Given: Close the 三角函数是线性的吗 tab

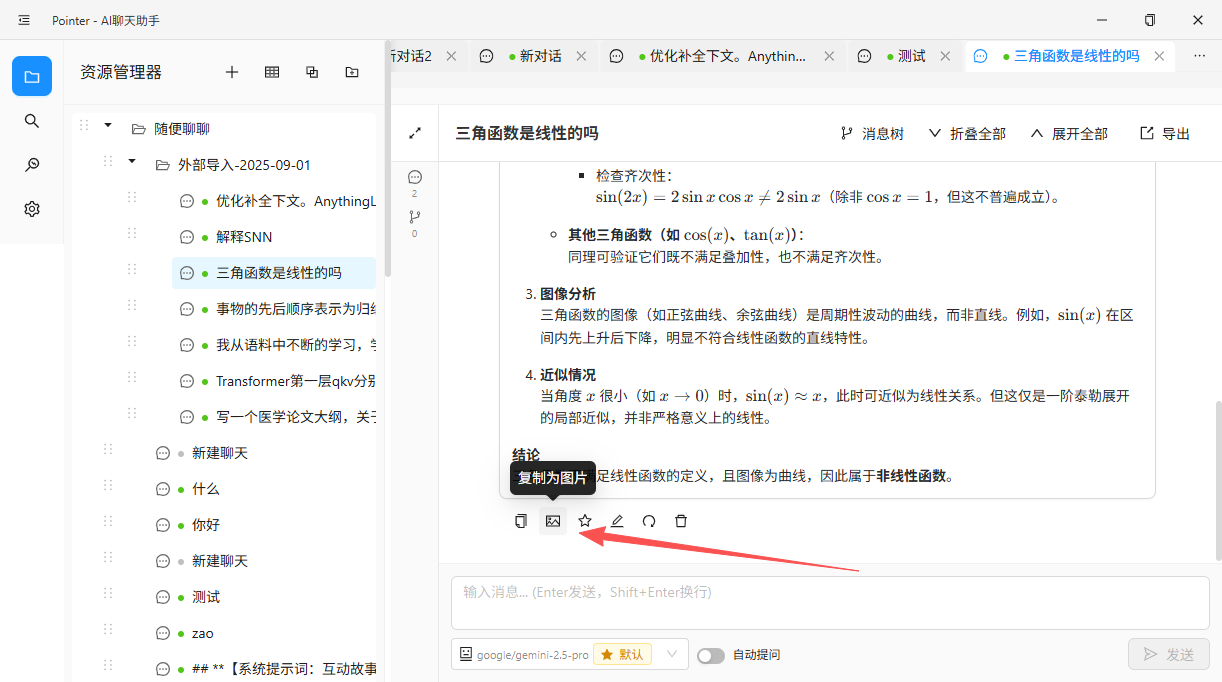Looking at the screenshot, I should (x=1159, y=56).
